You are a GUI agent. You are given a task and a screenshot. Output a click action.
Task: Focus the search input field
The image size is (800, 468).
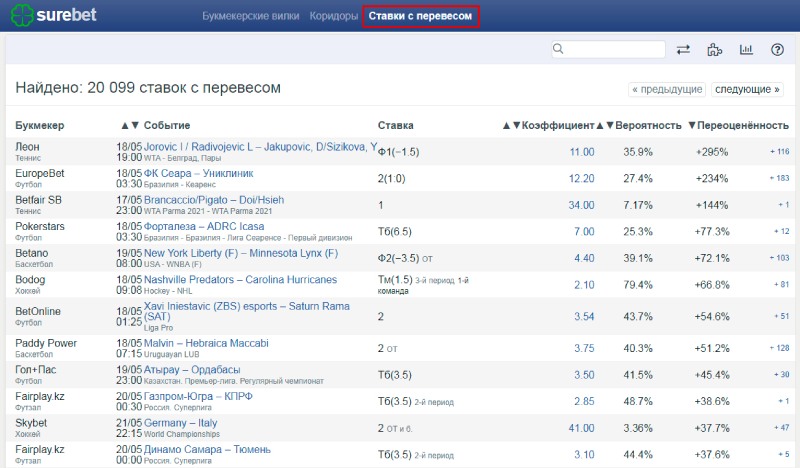[608, 49]
